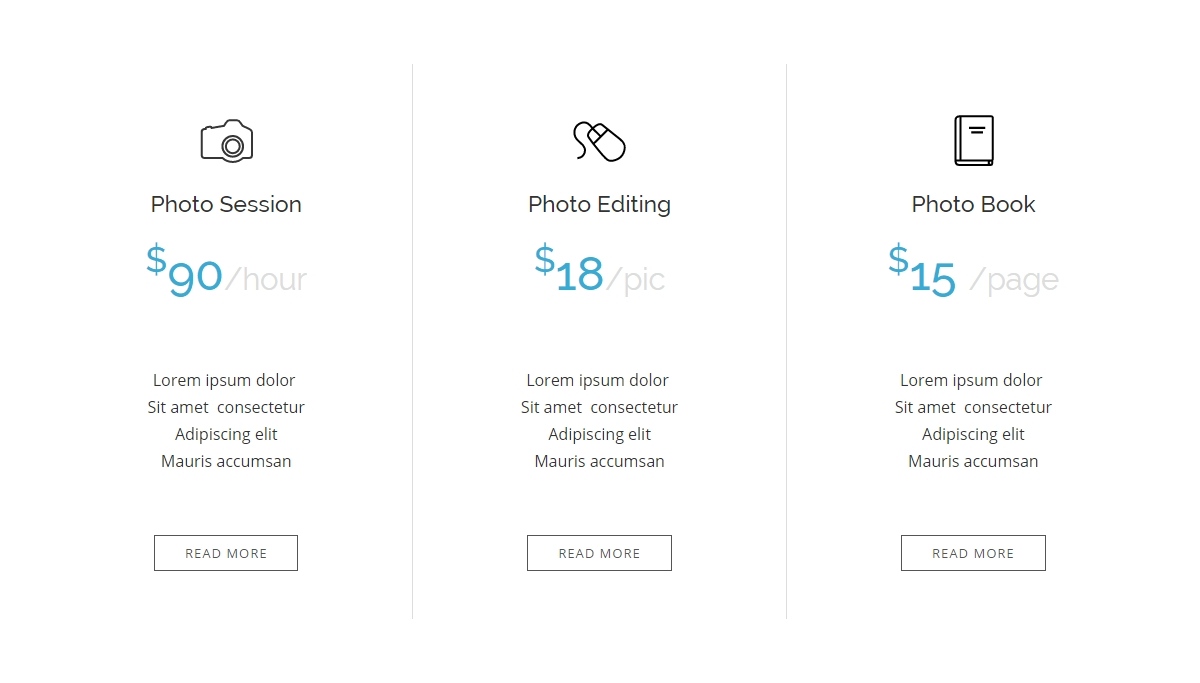Select the Photo Editing heading
This screenshot has height=683, width=1200.
pos(599,205)
